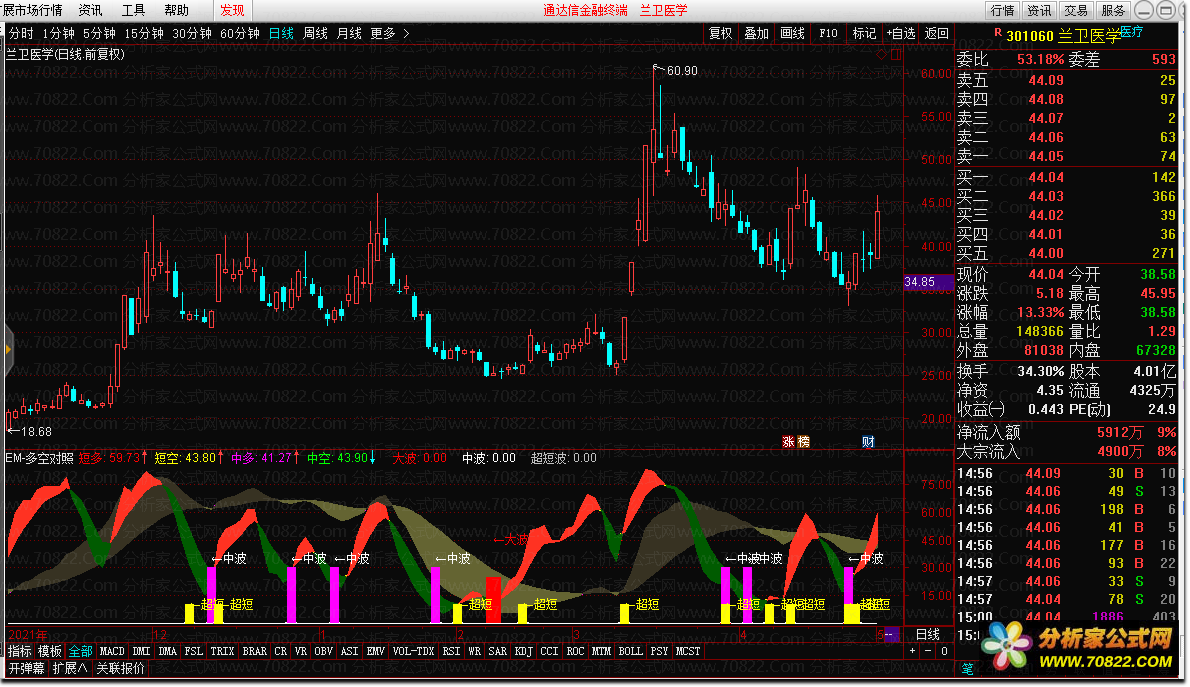Open the 工具 menu
The width and height of the screenshot is (1190, 687).
[x=134, y=11]
